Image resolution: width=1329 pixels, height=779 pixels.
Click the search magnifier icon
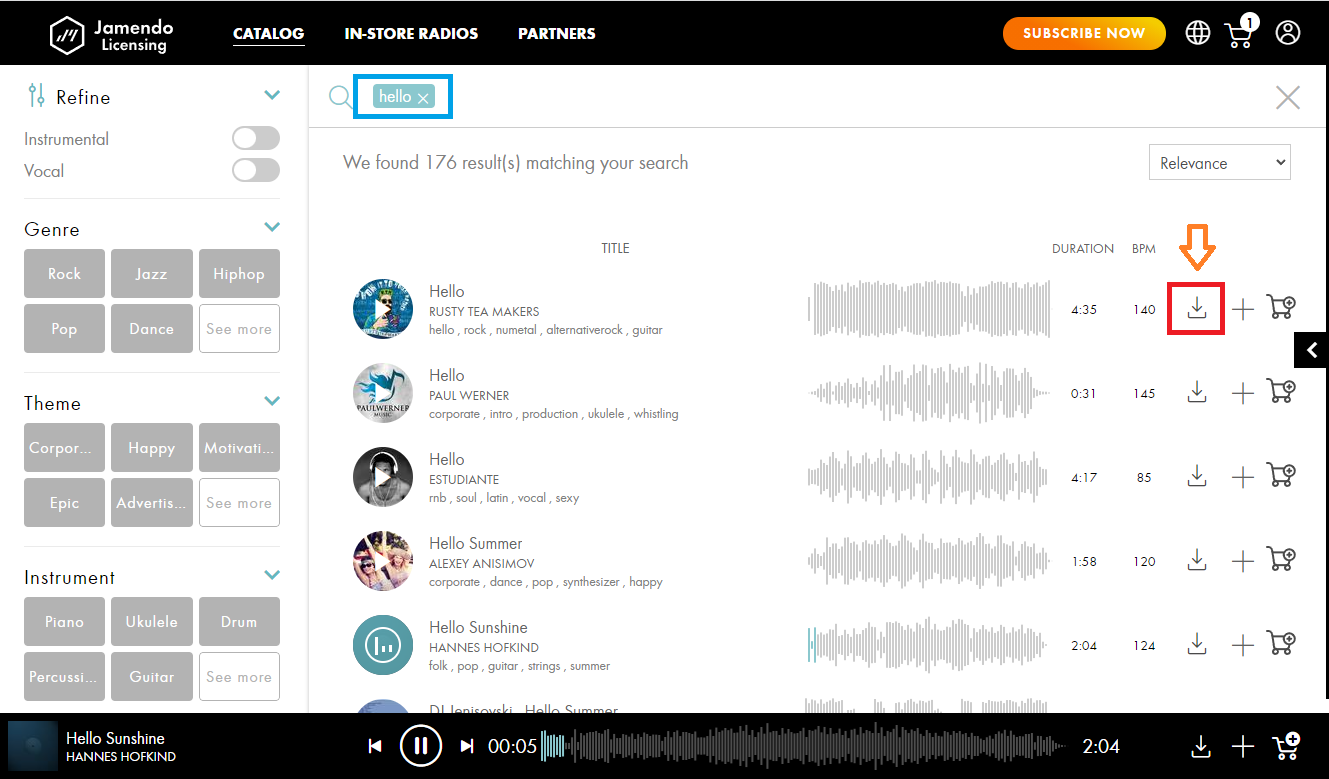point(340,97)
